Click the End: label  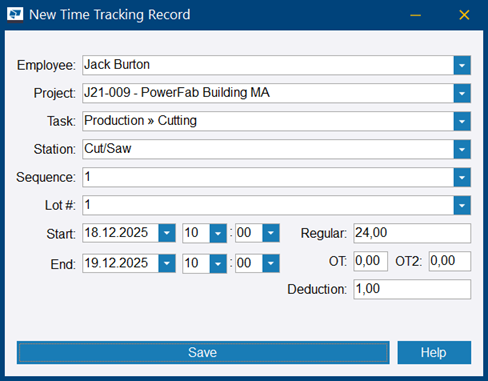click(x=63, y=265)
